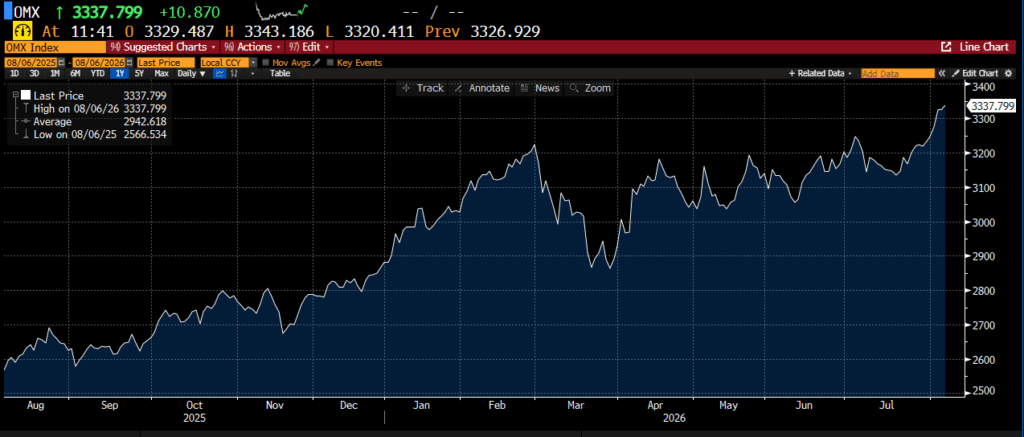Click the intraday sparkline thumbnail in the header

pos(281,11)
